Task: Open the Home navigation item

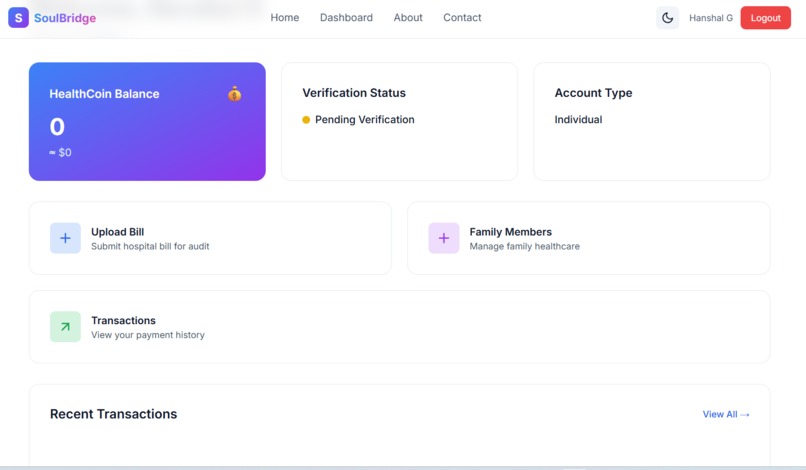Action: [285, 17]
